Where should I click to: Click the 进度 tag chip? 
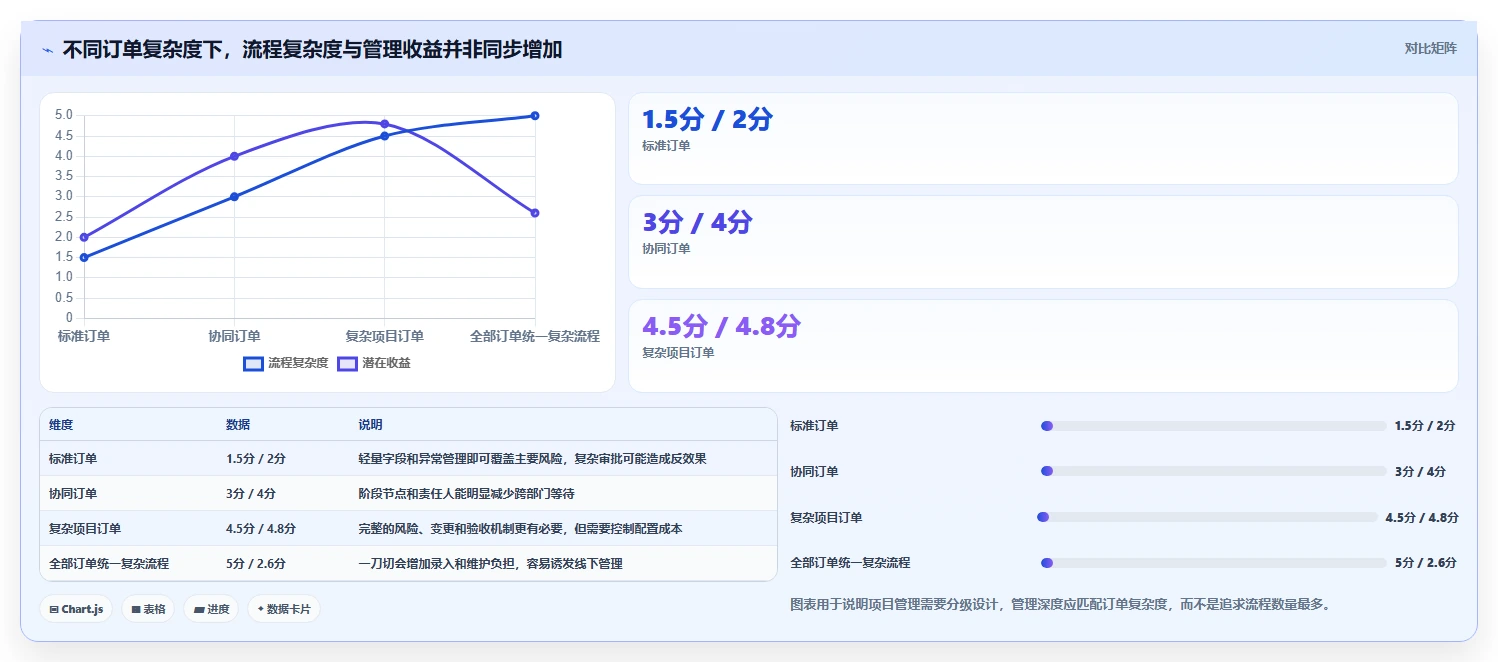click(x=211, y=609)
